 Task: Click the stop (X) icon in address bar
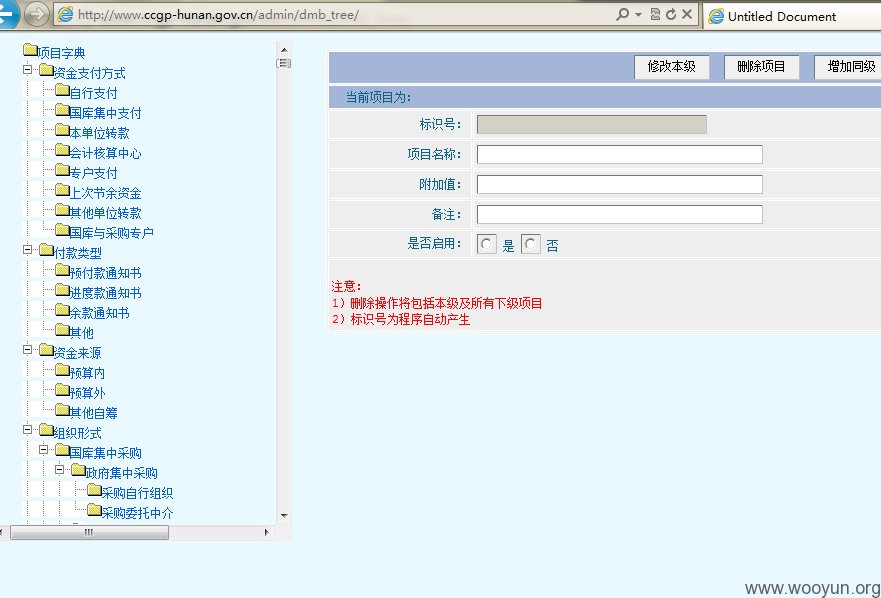(687, 15)
